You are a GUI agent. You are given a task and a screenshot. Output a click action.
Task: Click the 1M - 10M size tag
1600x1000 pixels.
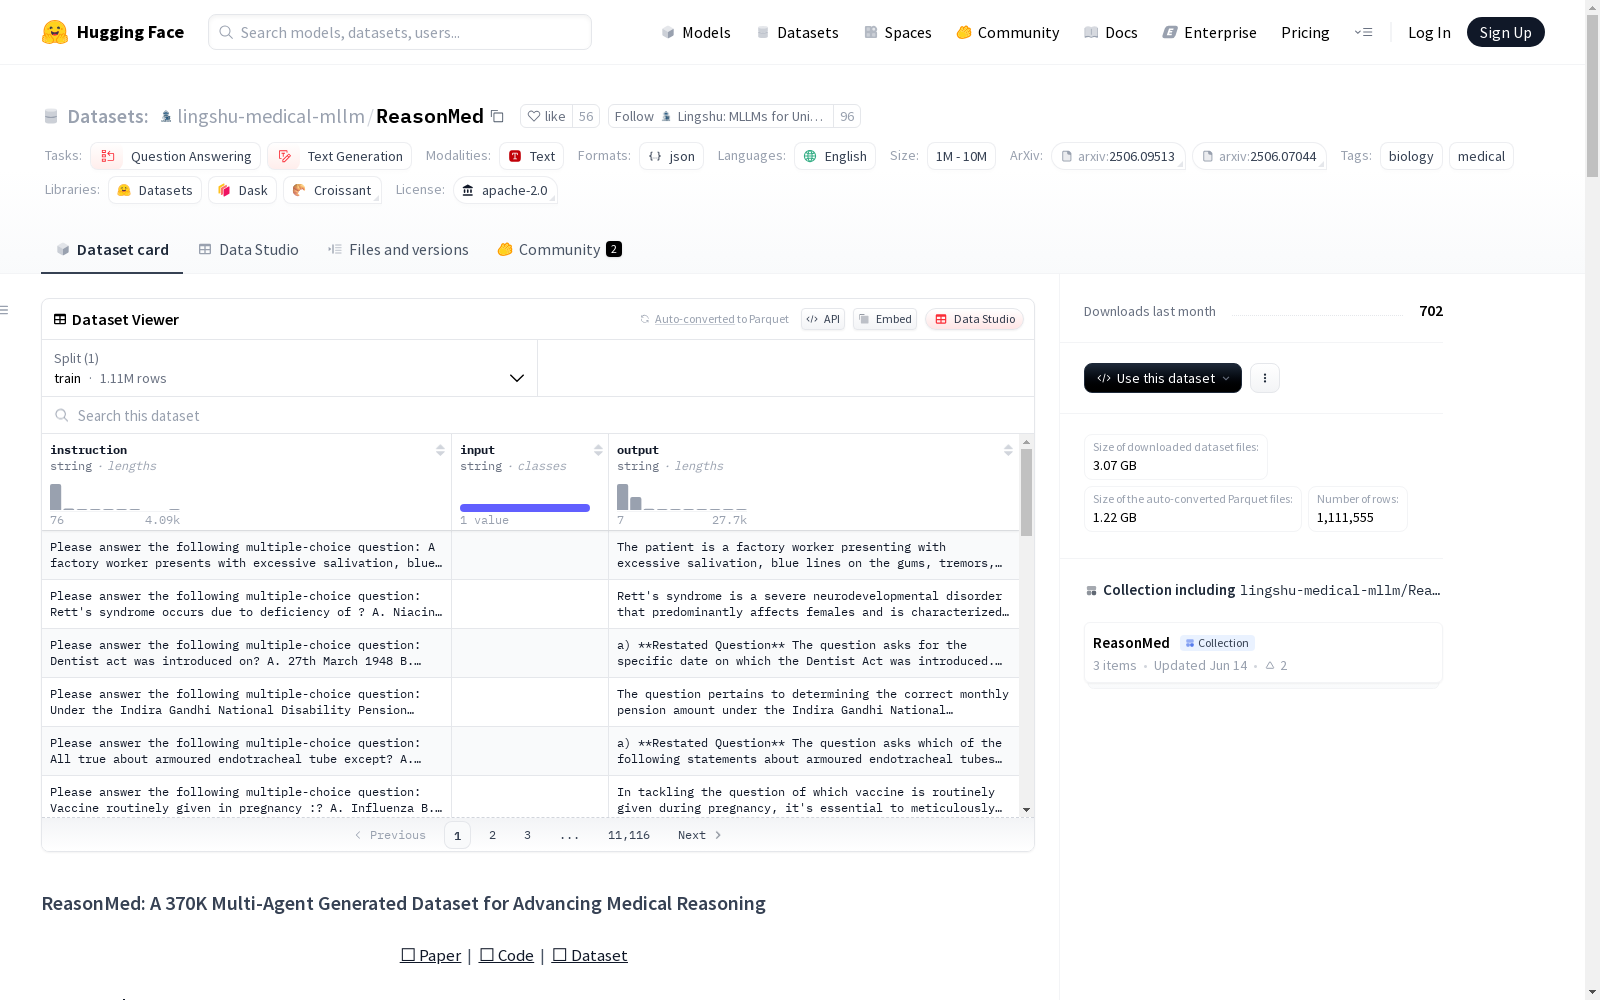(x=961, y=156)
